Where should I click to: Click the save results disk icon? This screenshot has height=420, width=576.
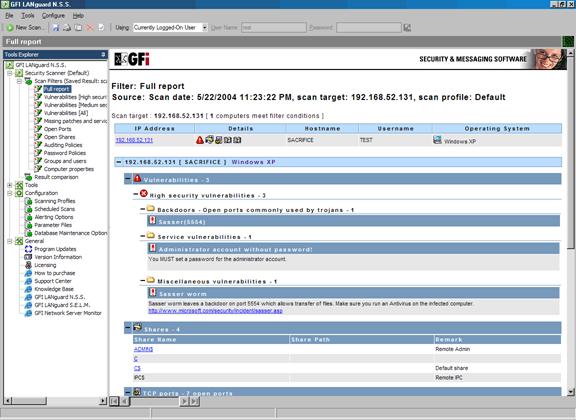tap(55, 28)
